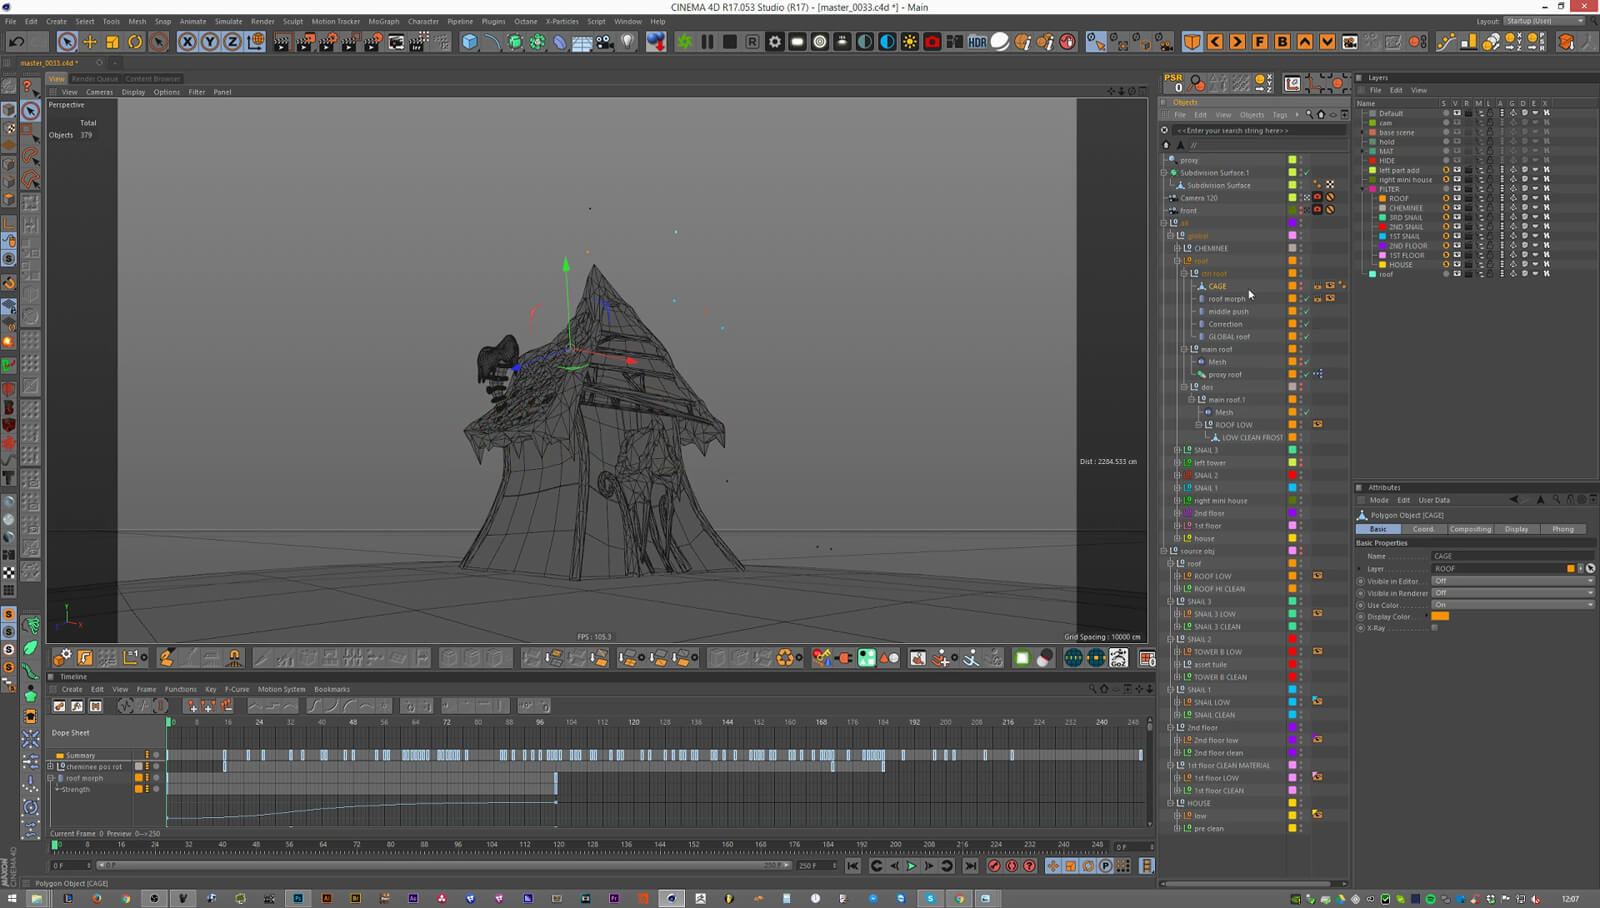Click the PSR 0 reset icon

click(1174, 83)
